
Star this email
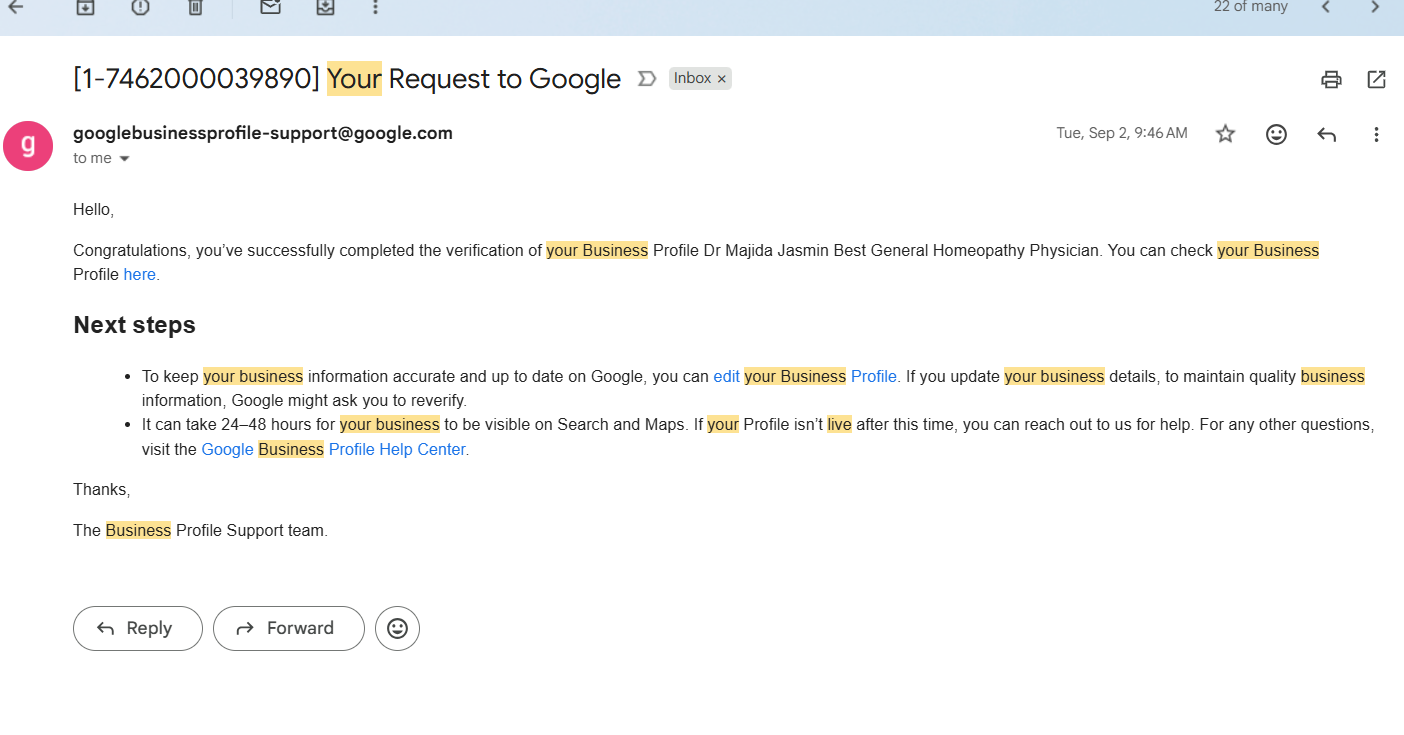(x=1225, y=133)
